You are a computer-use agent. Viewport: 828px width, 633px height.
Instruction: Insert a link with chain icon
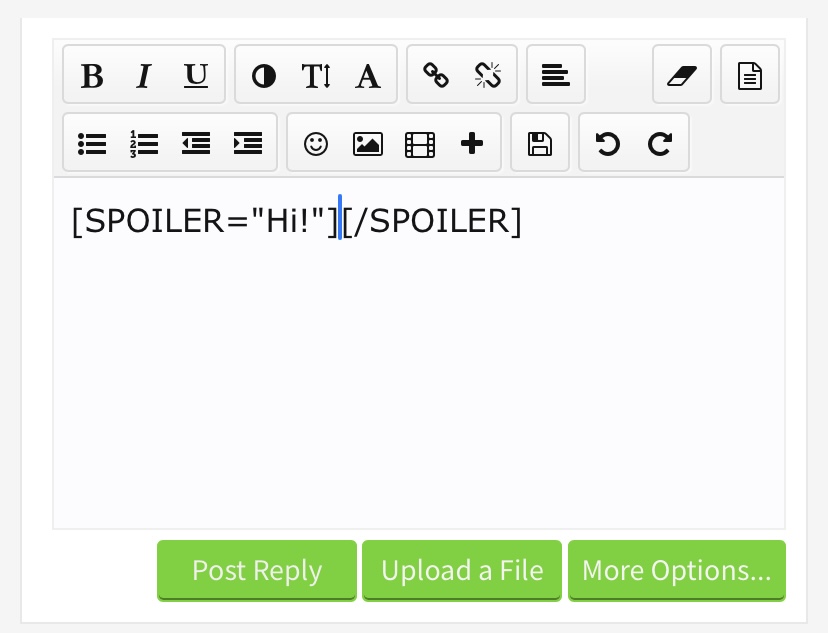click(436, 75)
